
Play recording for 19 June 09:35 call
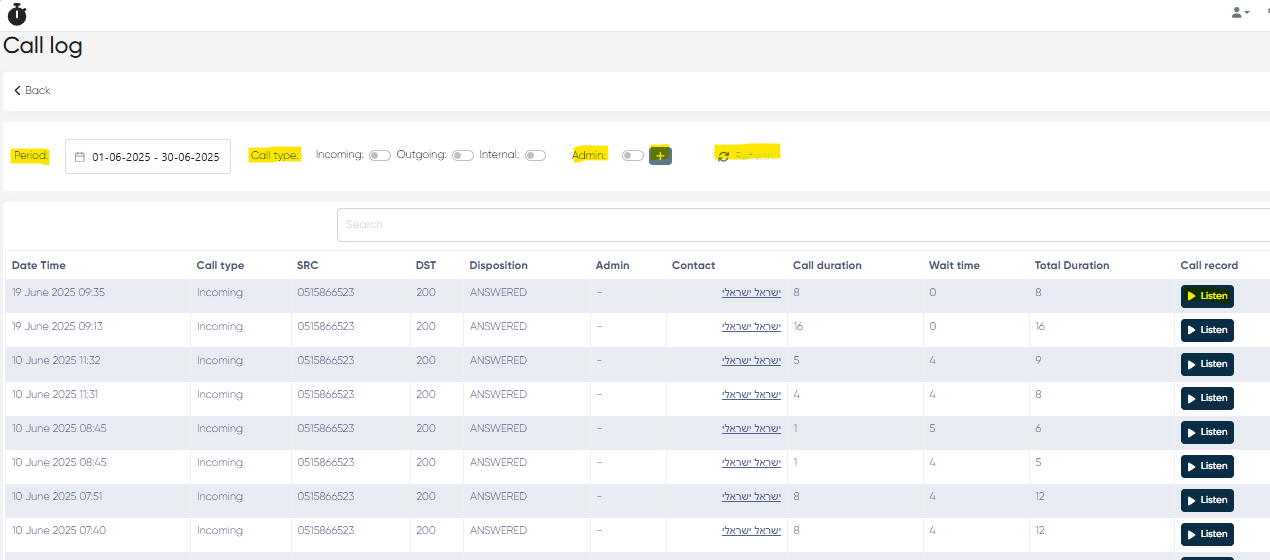coord(1206,296)
